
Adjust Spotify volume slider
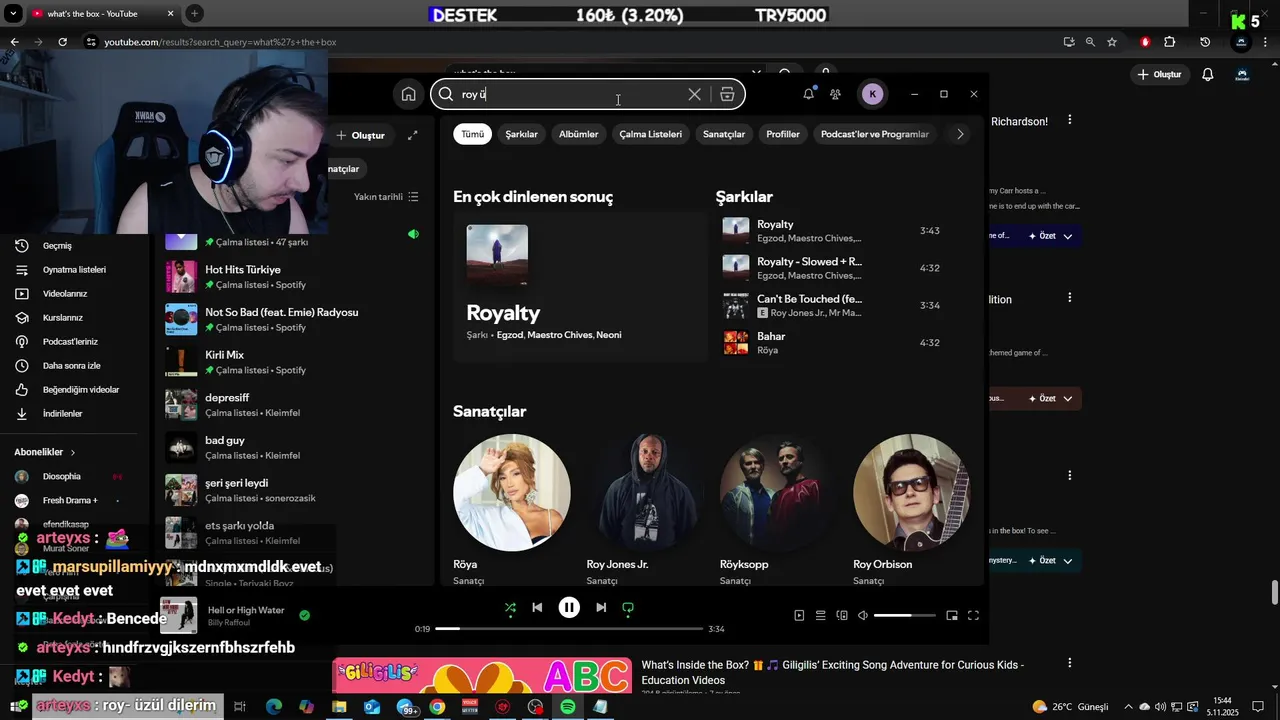coord(905,615)
